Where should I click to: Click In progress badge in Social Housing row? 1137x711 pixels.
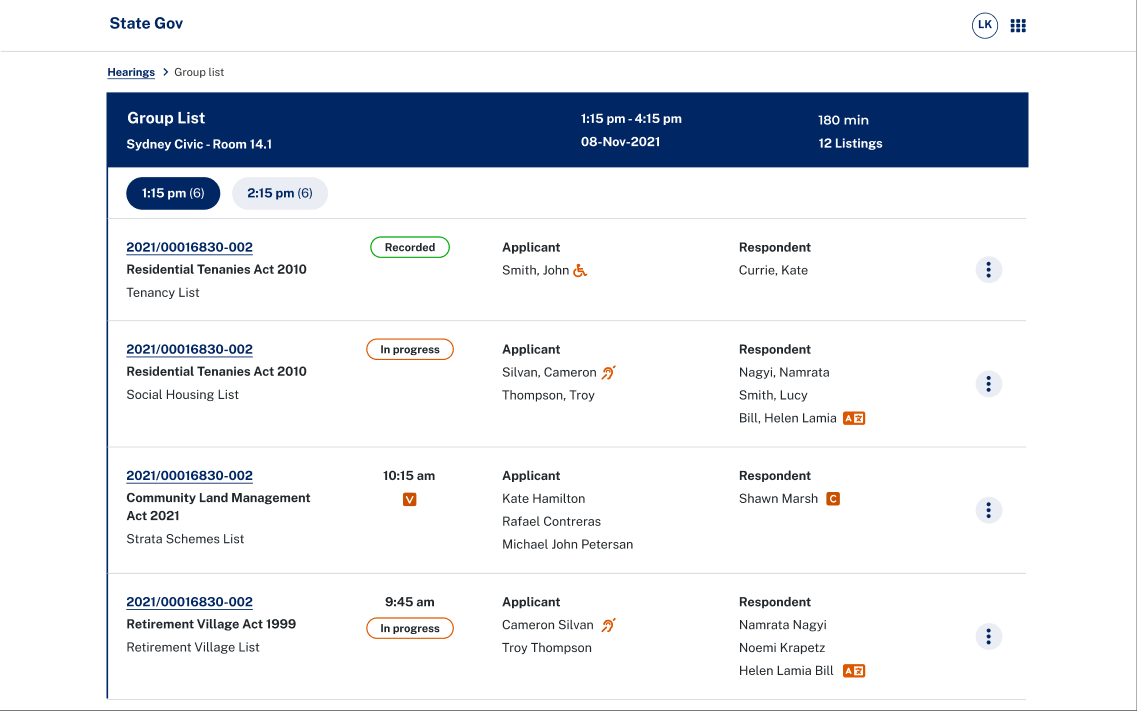coord(410,349)
